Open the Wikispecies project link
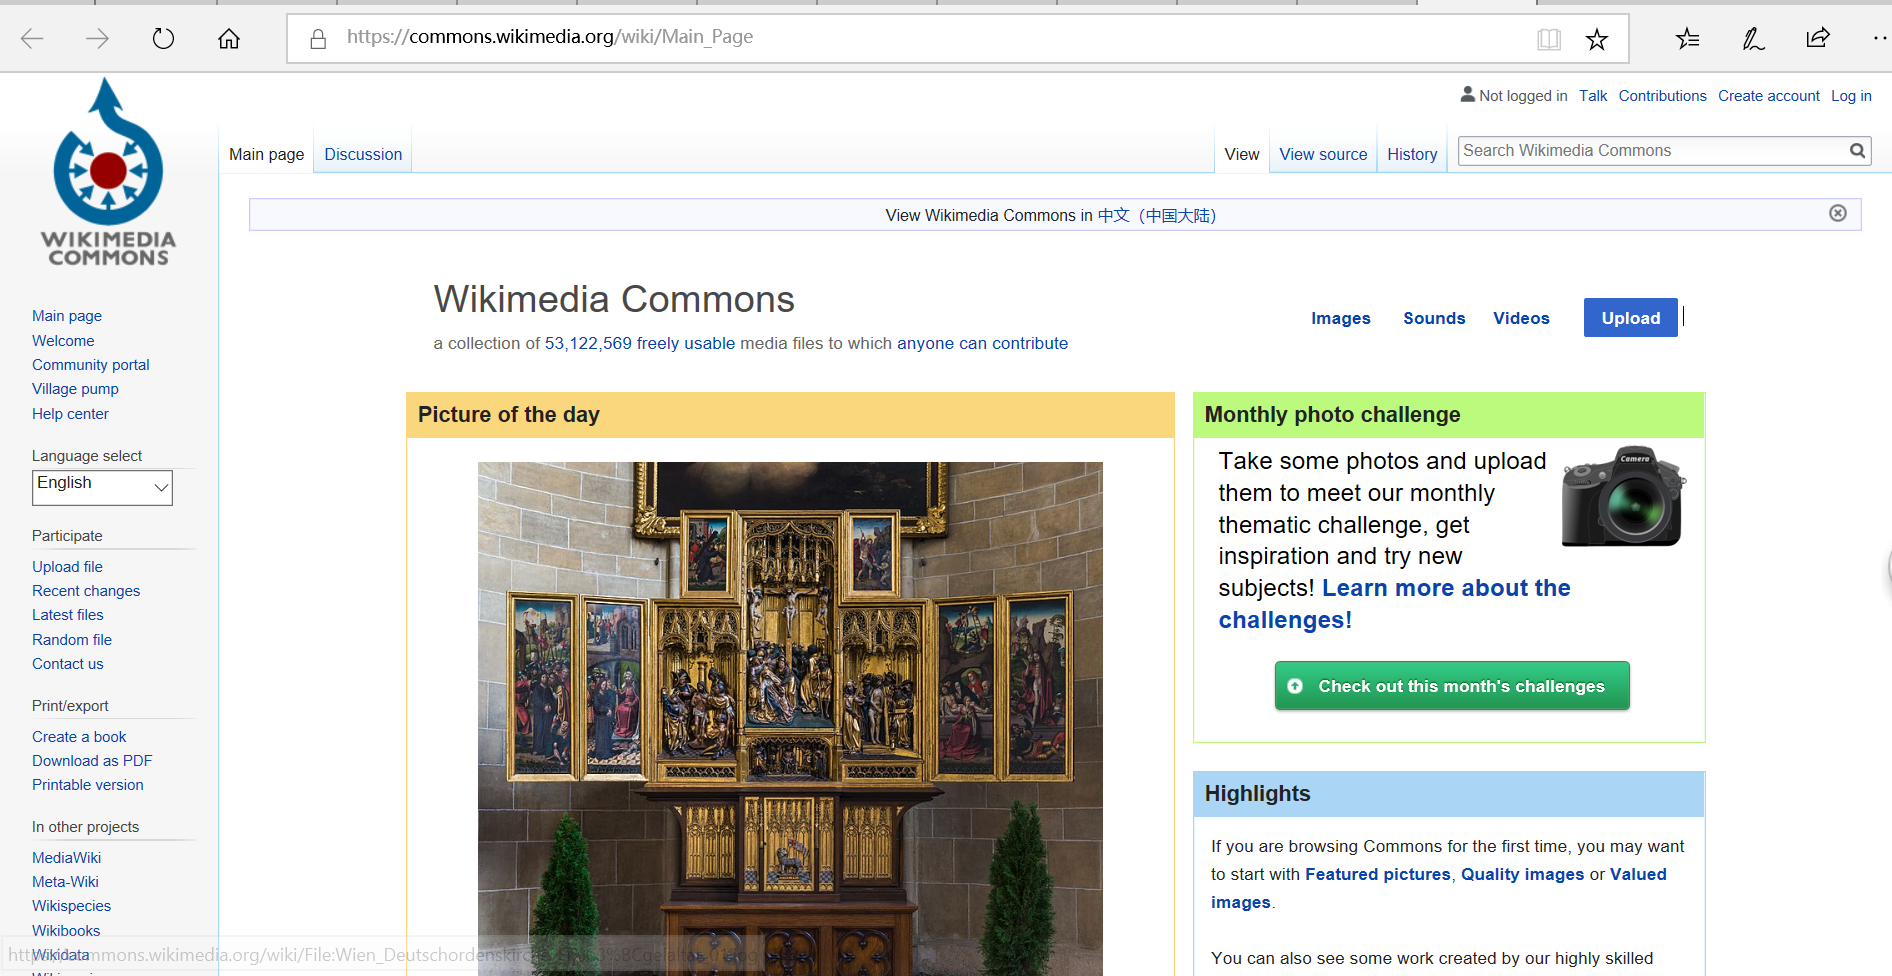 [72, 906]
